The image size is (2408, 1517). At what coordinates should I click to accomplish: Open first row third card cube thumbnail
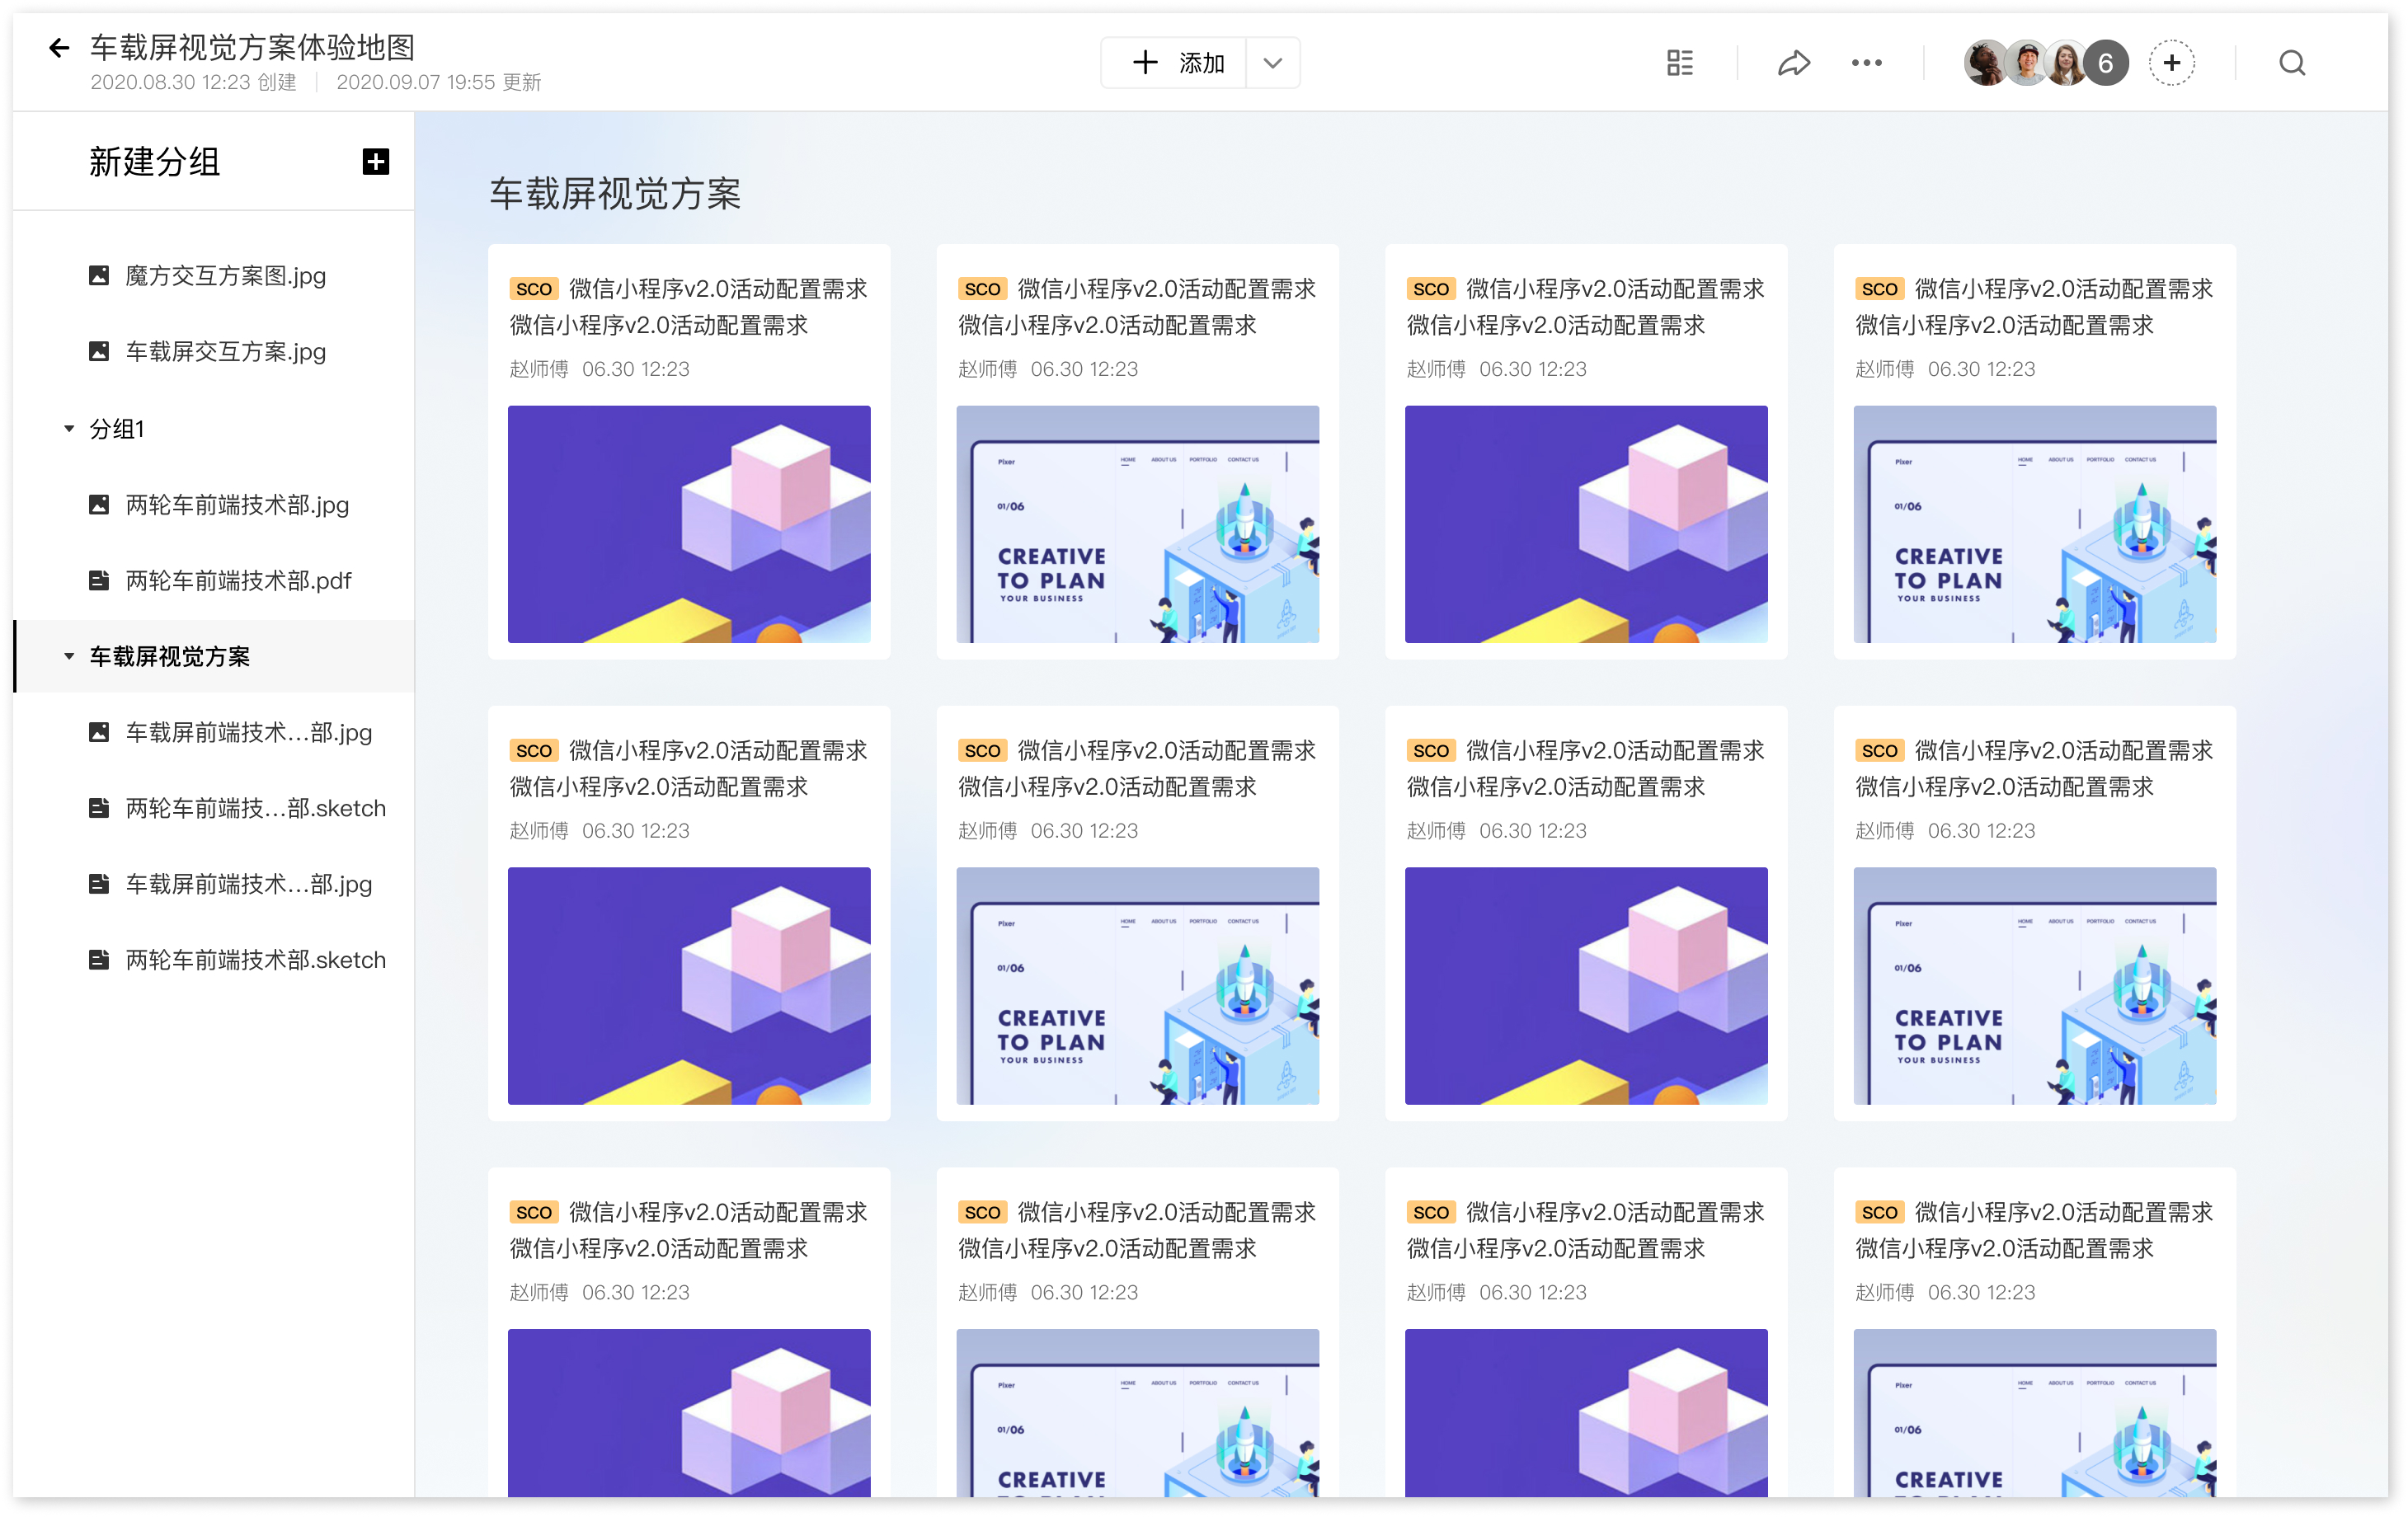[1586, 524]
